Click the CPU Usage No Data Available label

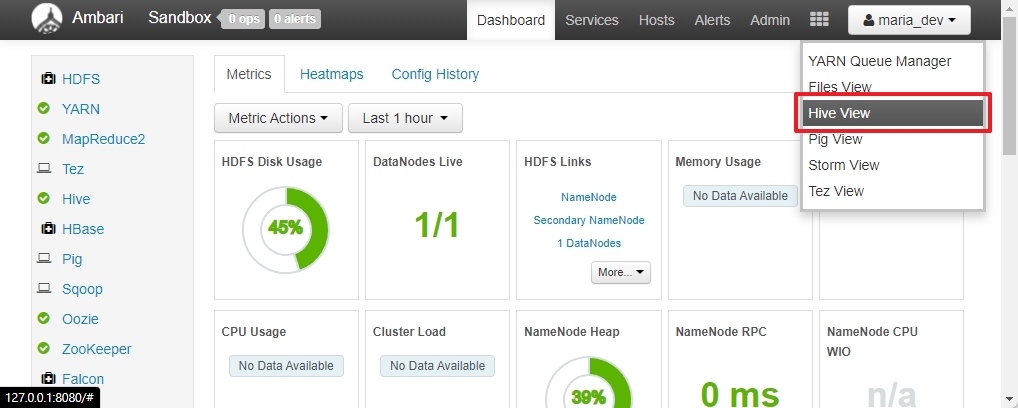[x=286, y=366]
